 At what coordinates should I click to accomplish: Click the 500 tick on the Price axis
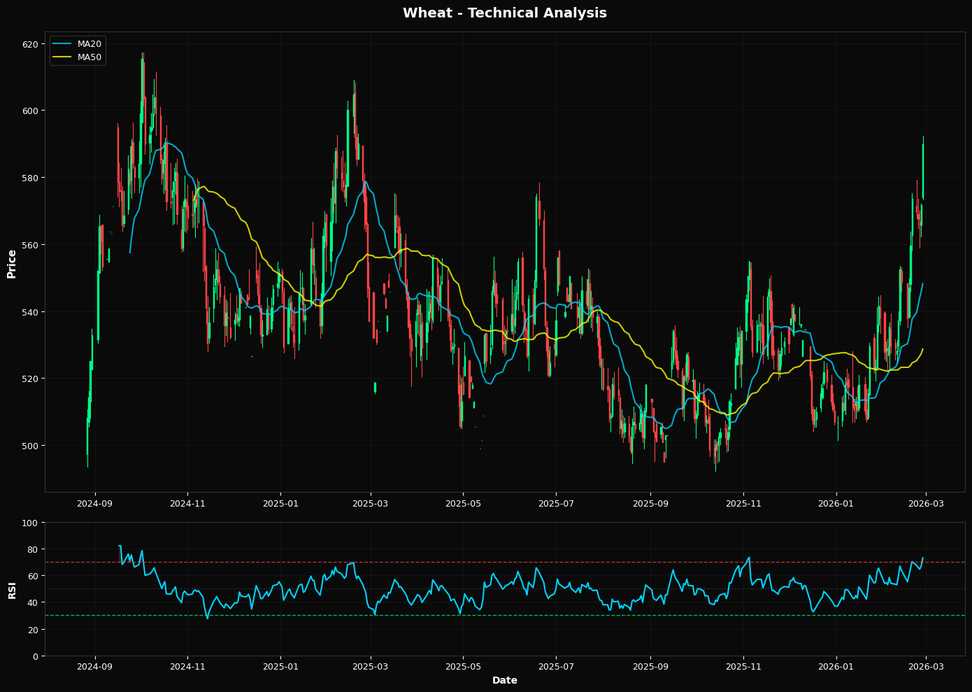click(x=32, y=446)
